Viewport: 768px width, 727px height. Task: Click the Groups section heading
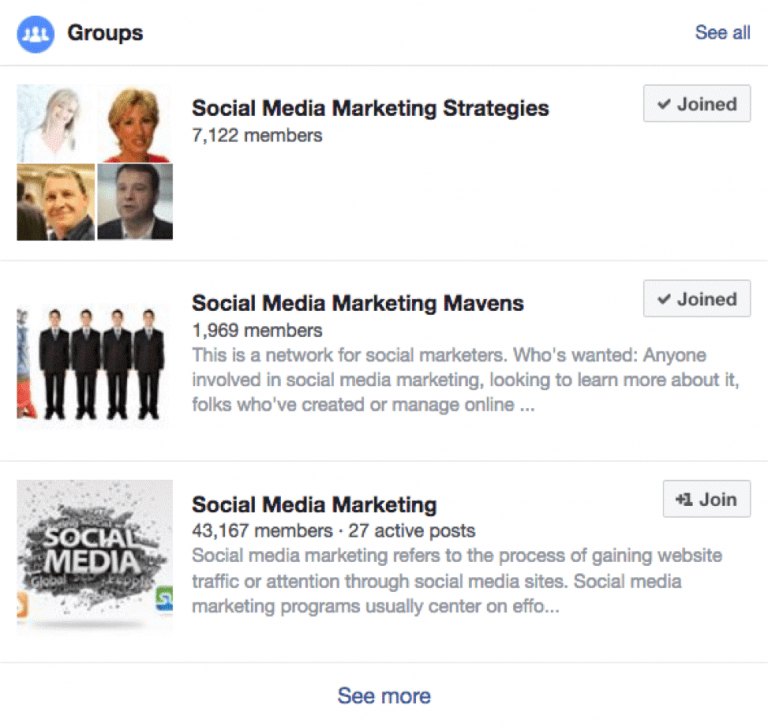[105, 33]
